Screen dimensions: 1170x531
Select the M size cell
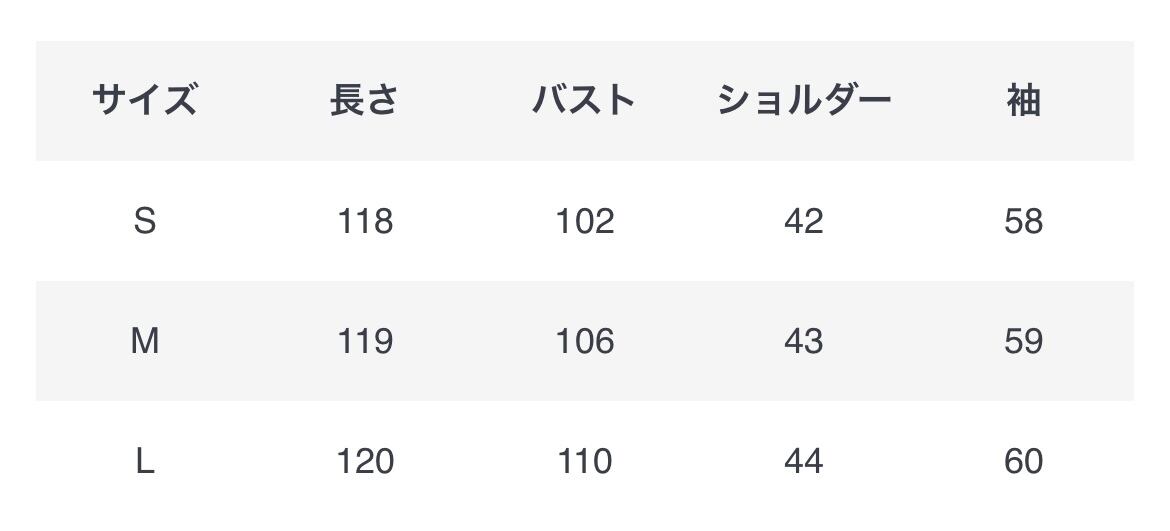point(145,342)
